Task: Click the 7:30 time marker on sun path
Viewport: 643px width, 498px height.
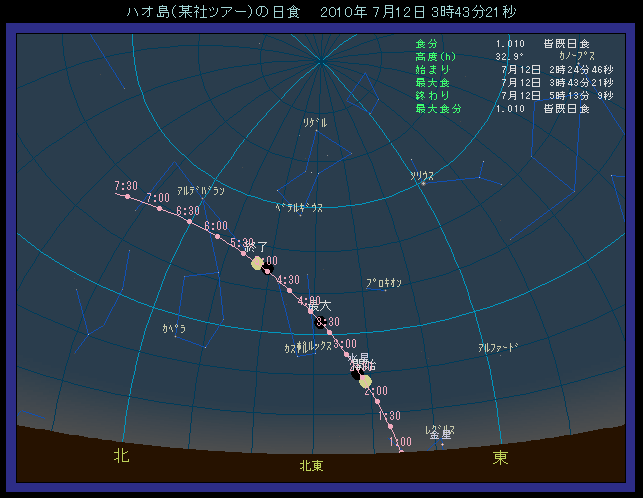Action: pos(126,186)
